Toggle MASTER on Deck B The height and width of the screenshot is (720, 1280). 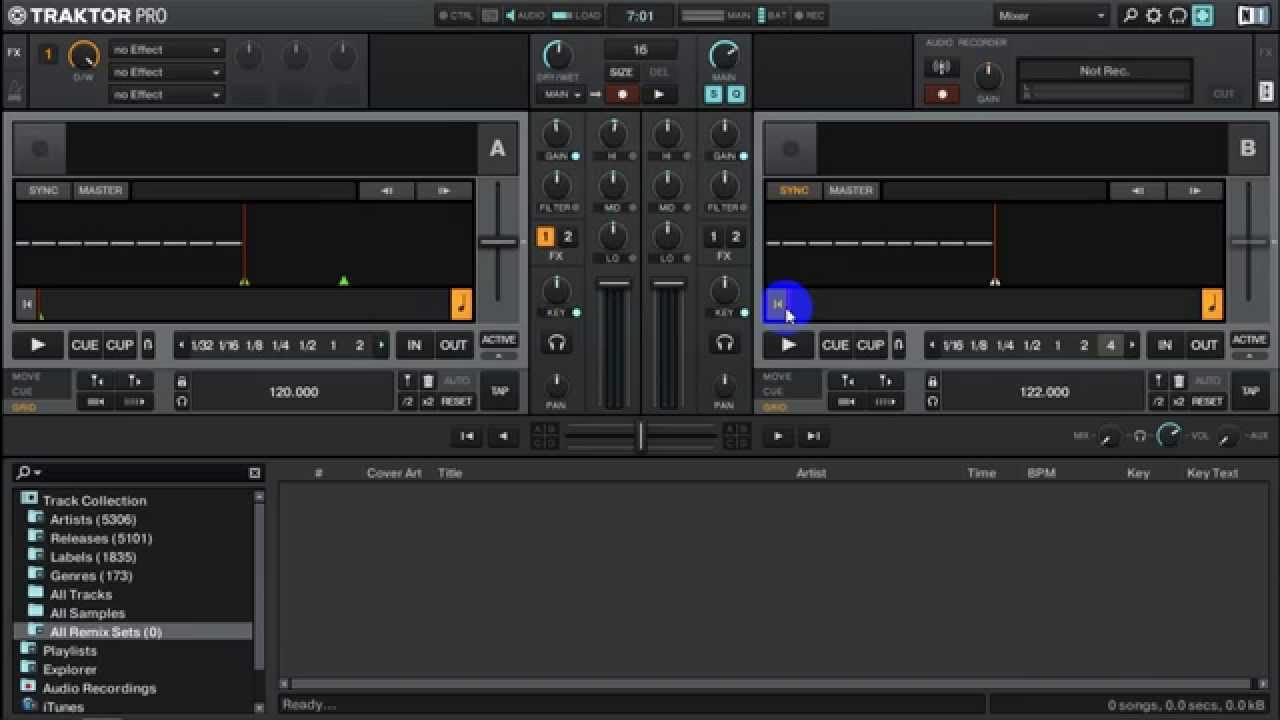851,190
